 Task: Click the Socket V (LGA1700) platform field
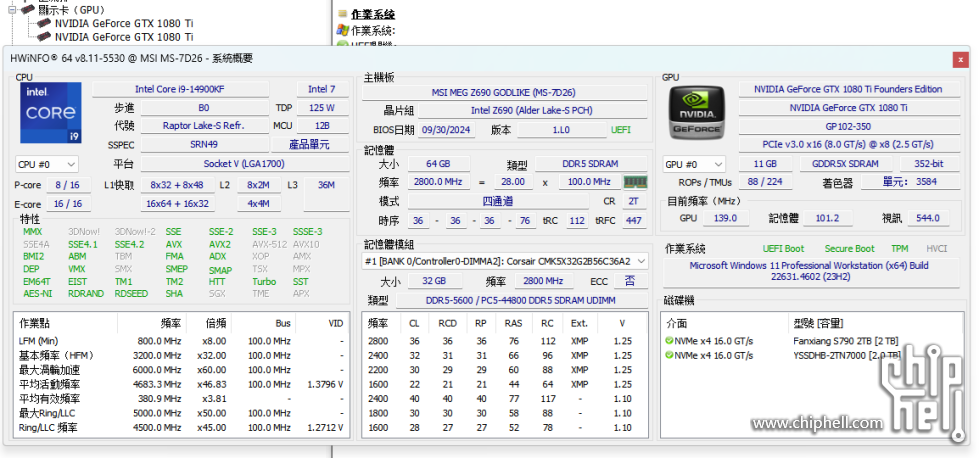[x=244, y=164]
